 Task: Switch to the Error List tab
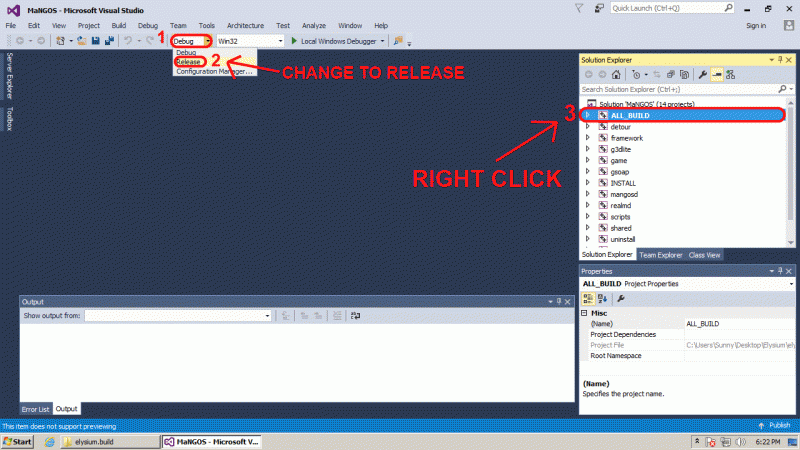tap(35, 409)
